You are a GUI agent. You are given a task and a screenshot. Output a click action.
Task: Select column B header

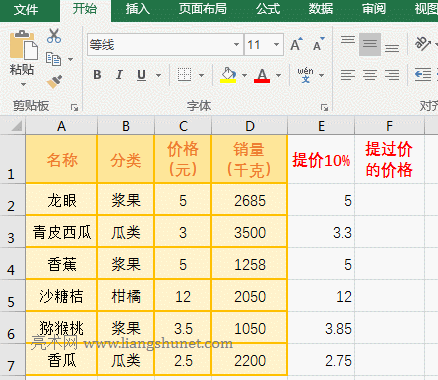[x=126, y=126]
